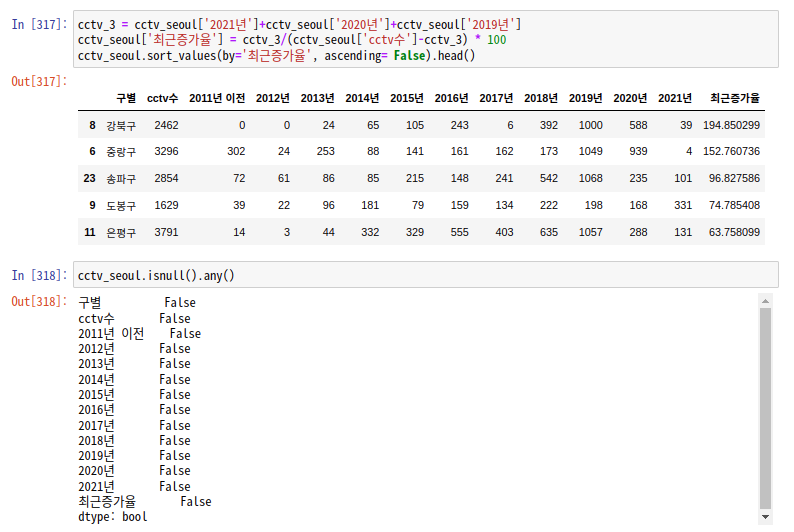Click the In [317] prompt label
This screenshot has width=794, height=532.
click(x=39, y=24)
